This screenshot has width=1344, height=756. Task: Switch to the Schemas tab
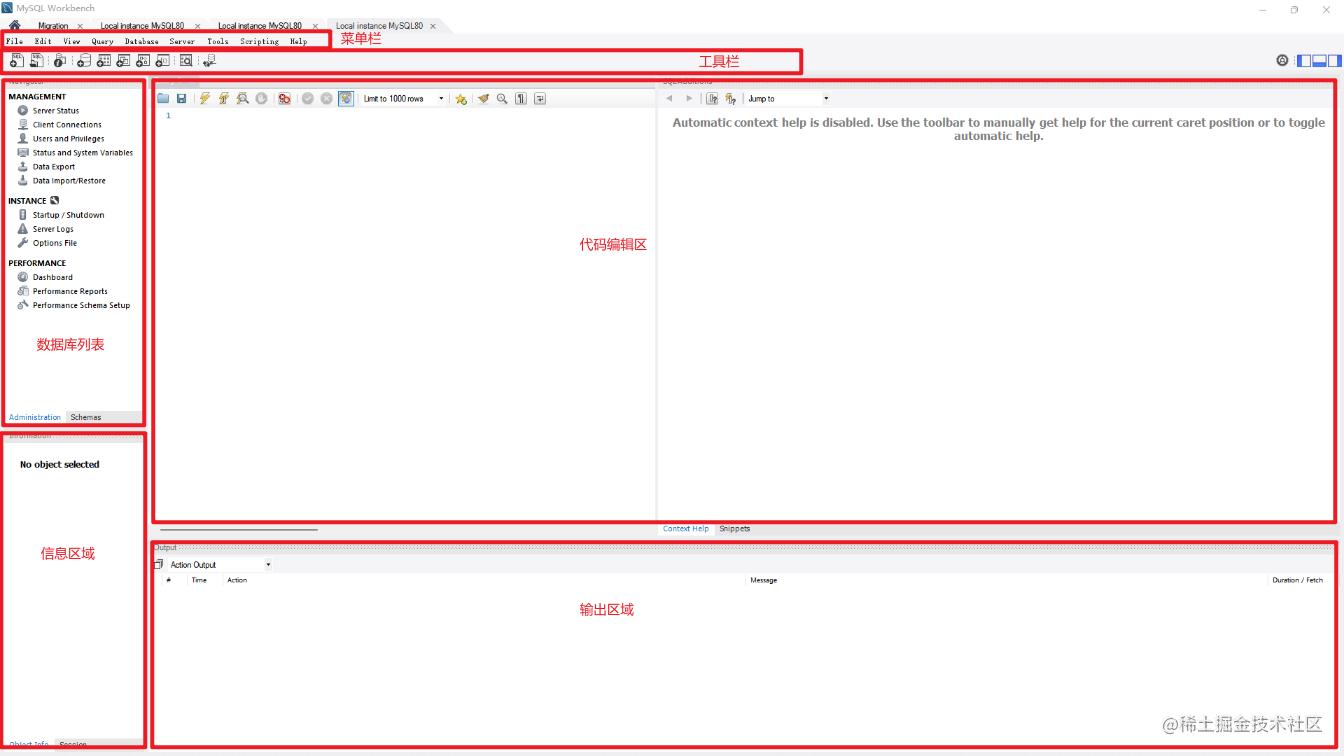coord(86,417)
